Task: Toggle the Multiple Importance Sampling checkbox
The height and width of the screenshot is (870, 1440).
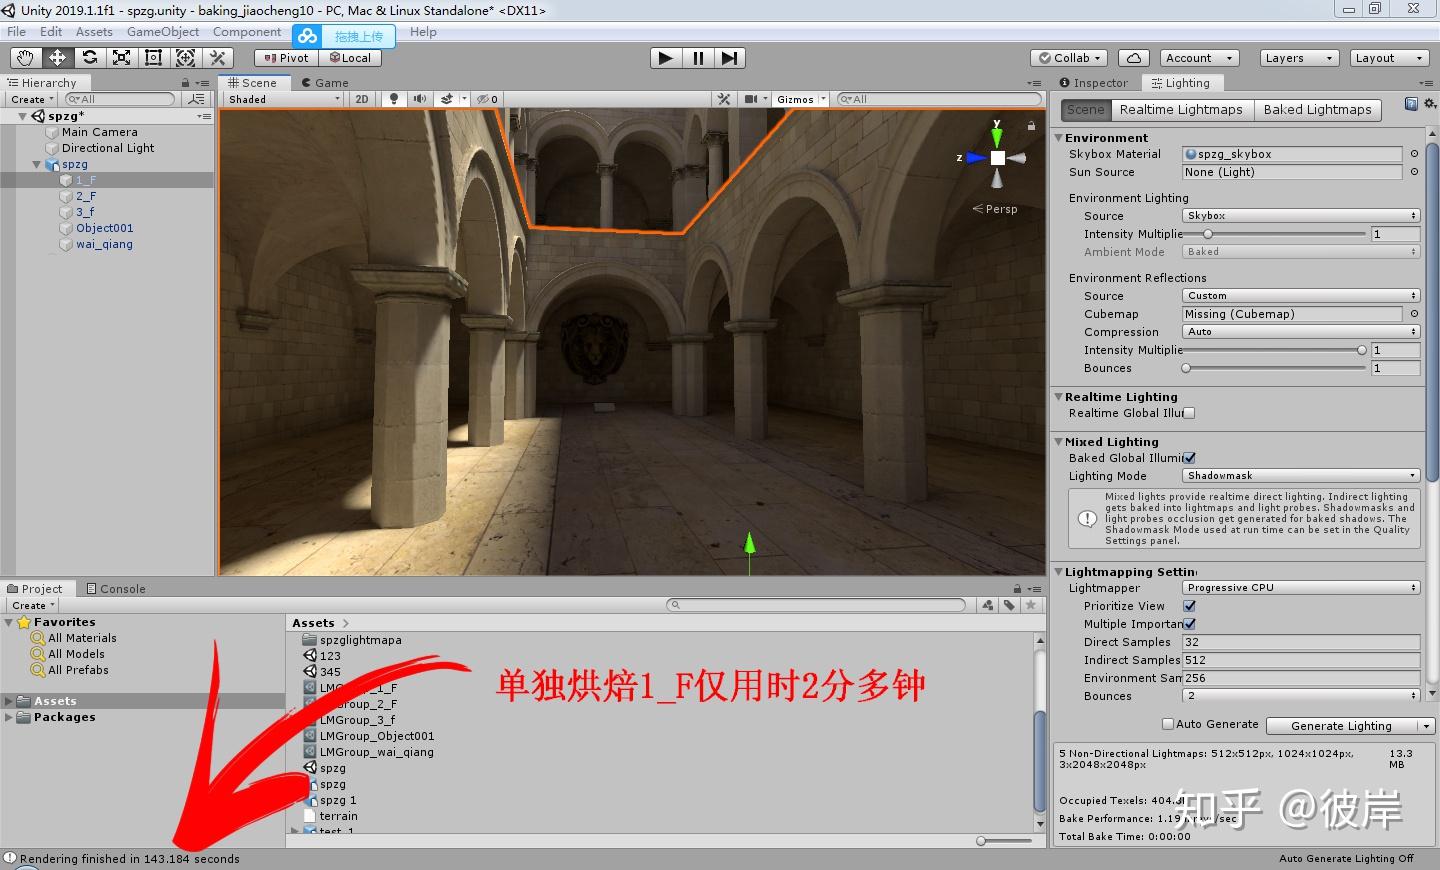Action: [1189, 624]
